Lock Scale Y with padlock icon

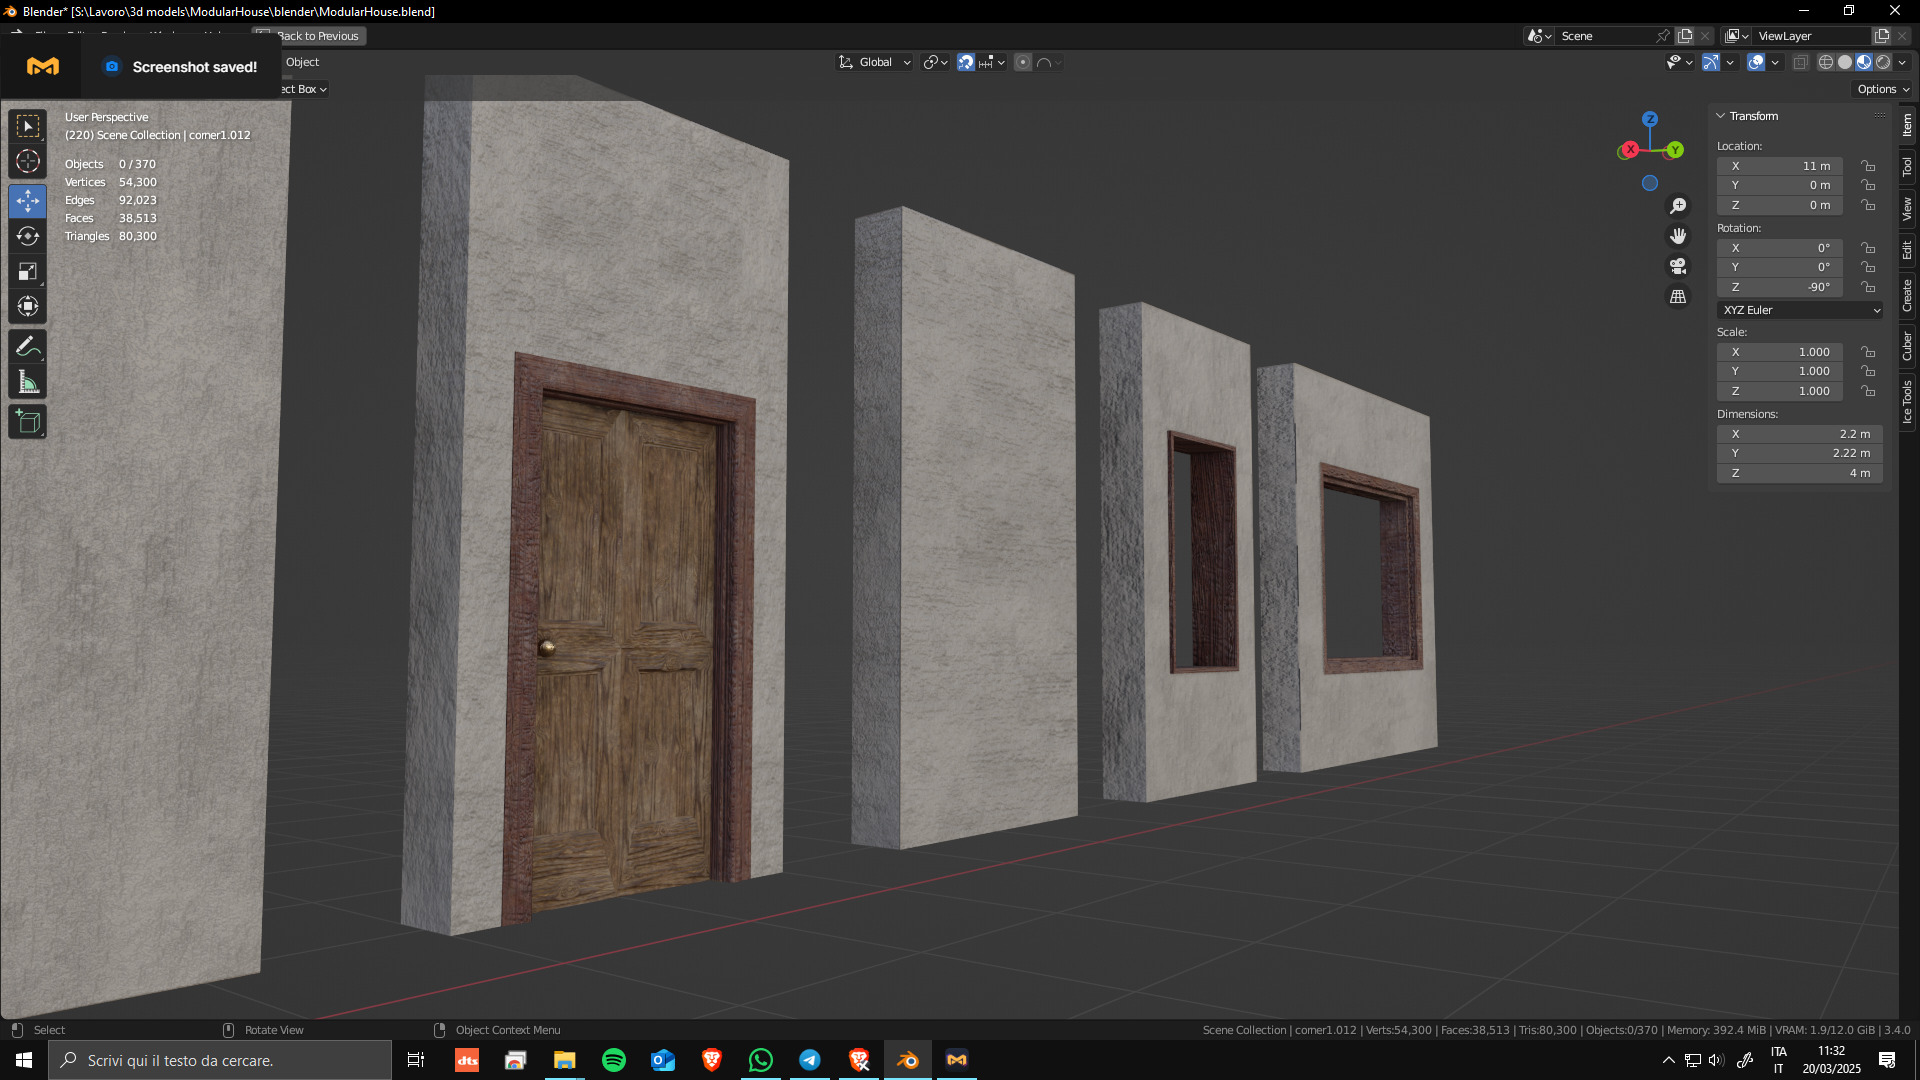pyautogui.click(x=1868, y=371)
